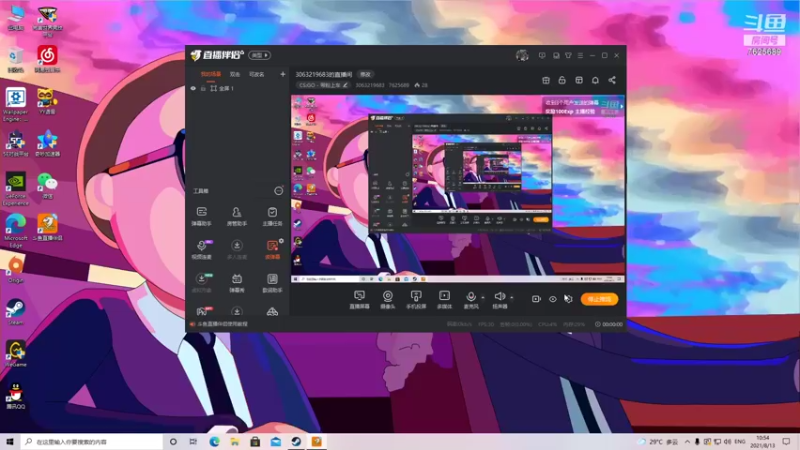This screenshot has height=450, width=800.
Task: Select the 全屏 1 source row
Action: pos(237,88)
